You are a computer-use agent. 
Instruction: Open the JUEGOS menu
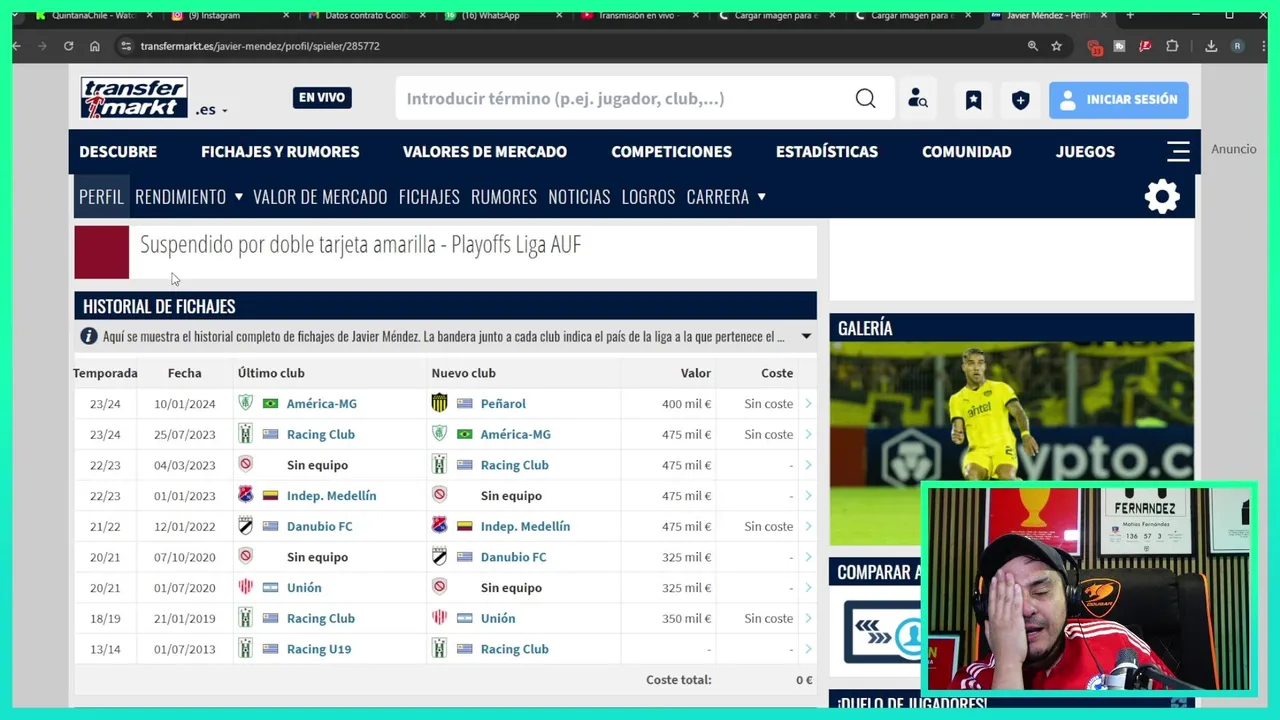tap(1085, 151)
